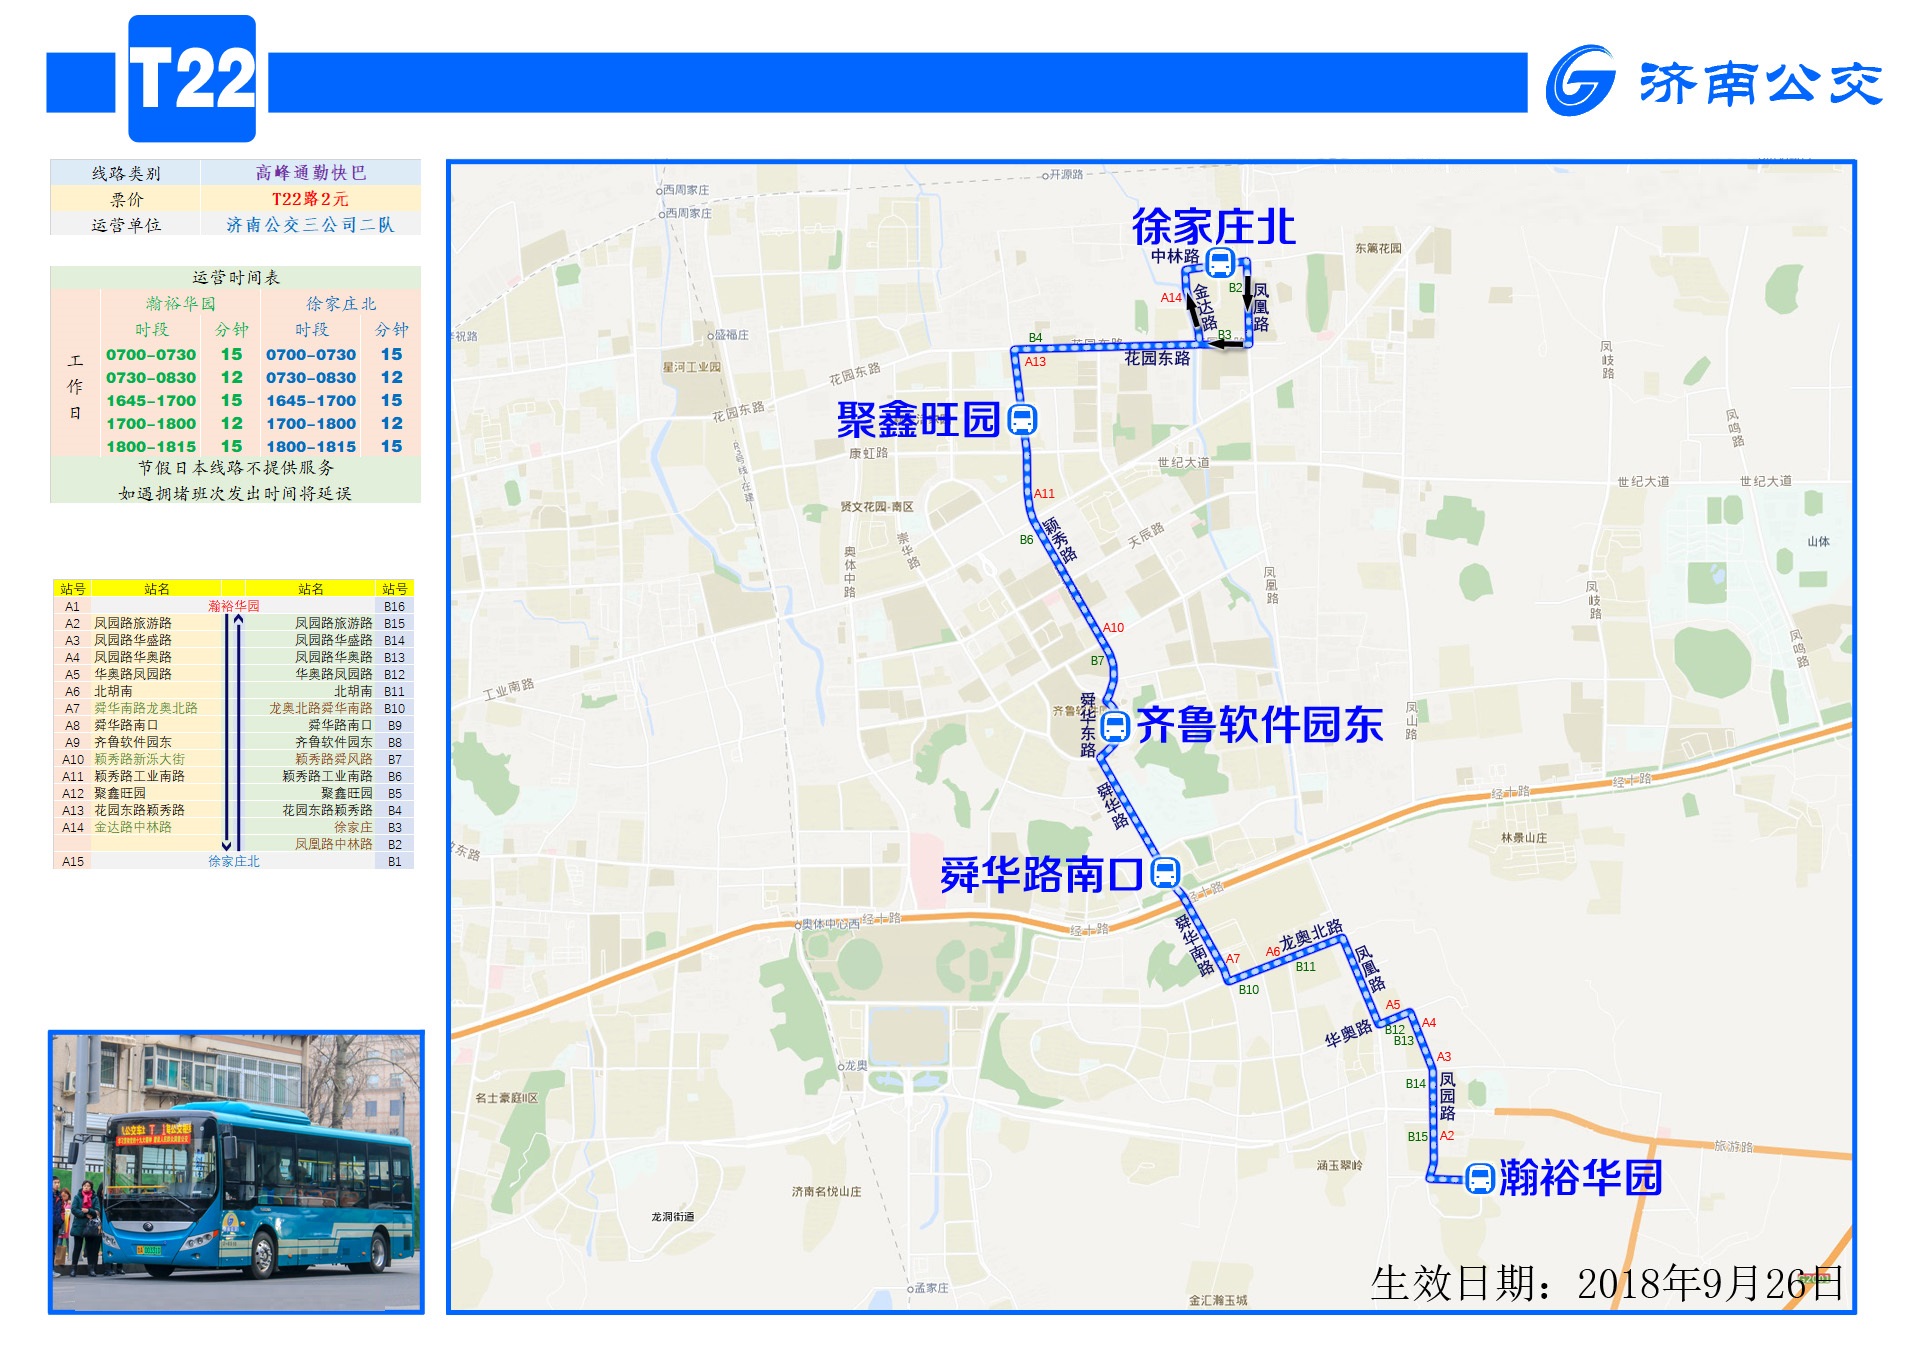
Task: Click the red A11 marker on the map
Action: (1044, 494)
